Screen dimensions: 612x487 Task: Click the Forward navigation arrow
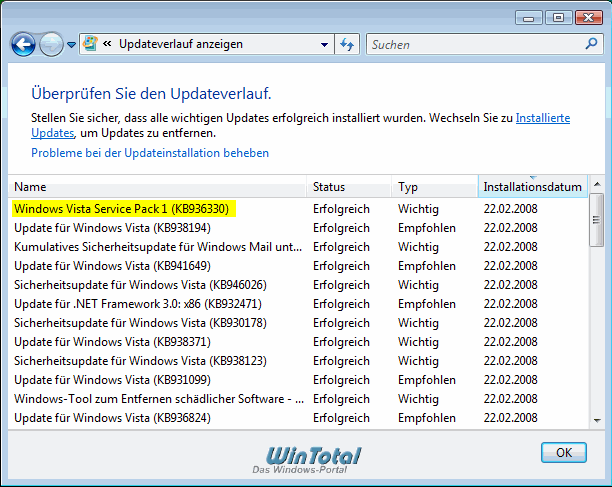(52, 44)
